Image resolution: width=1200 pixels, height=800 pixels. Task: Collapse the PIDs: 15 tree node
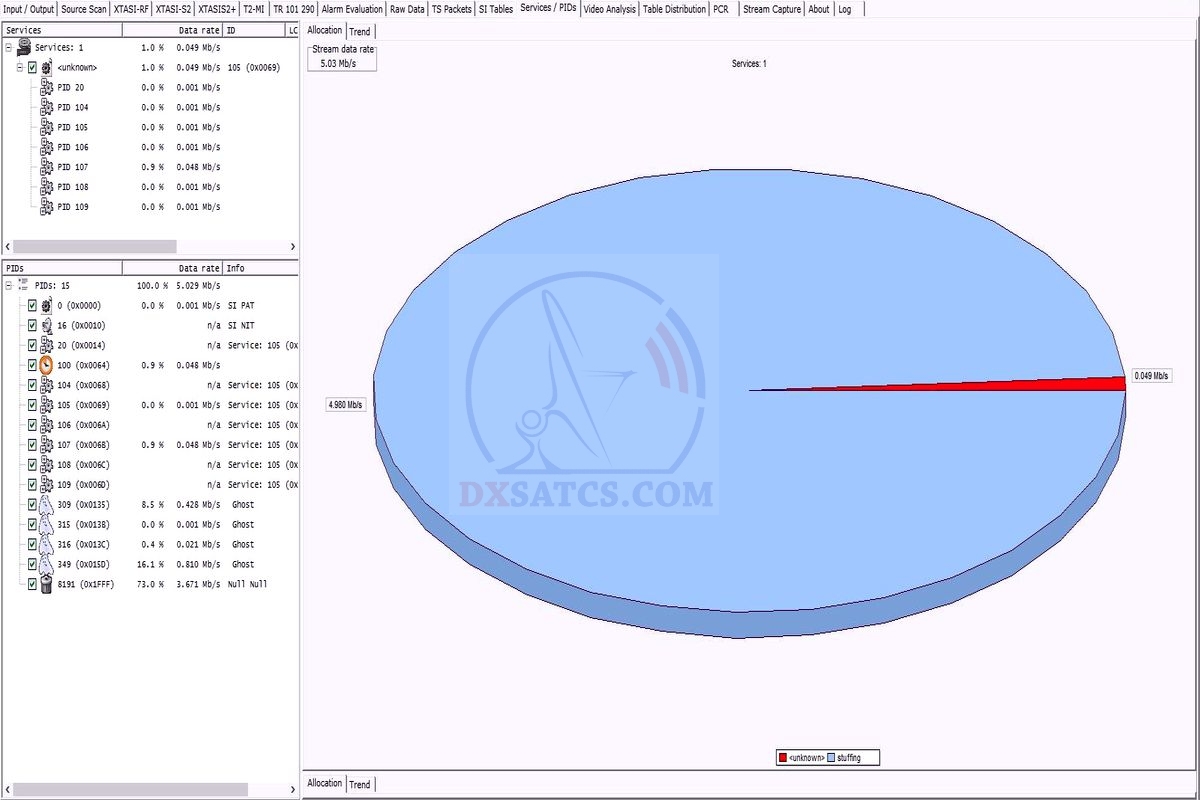click(9, 285)
